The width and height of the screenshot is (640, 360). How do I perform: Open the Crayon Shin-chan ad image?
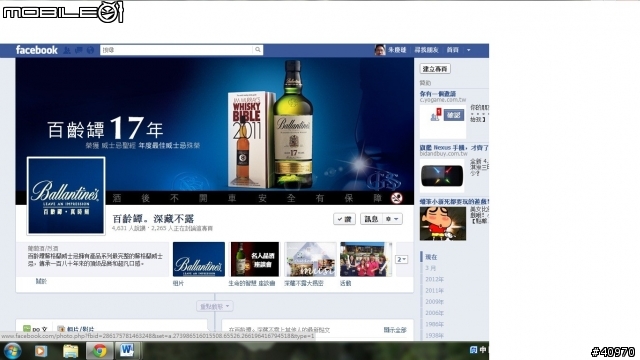[443, 223]
